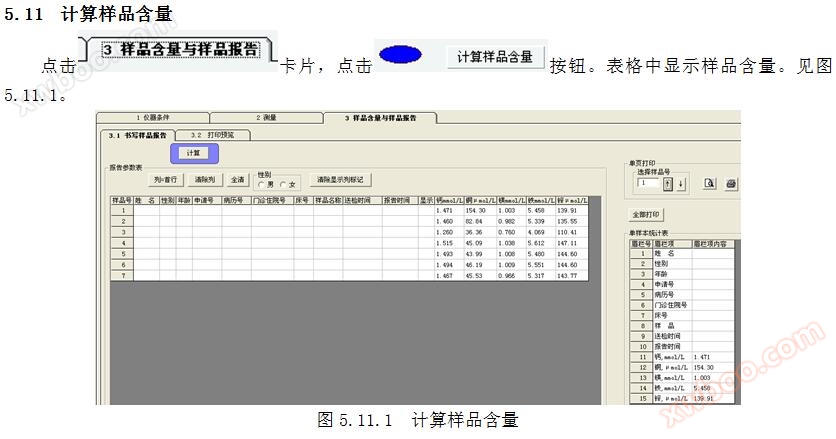Click the up arrow beside sample number
Image resolution: width=836 pixels, height=439 pixels.
tap(668, 183)
